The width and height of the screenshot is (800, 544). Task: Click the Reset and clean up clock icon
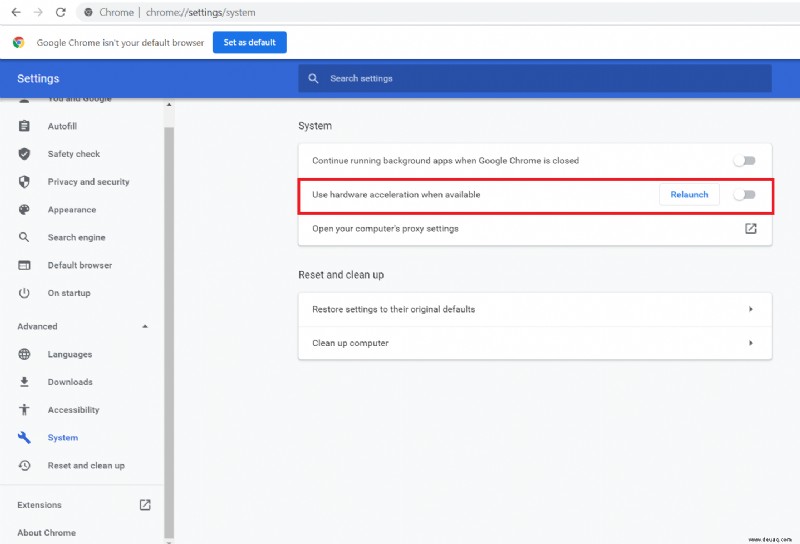24,465
